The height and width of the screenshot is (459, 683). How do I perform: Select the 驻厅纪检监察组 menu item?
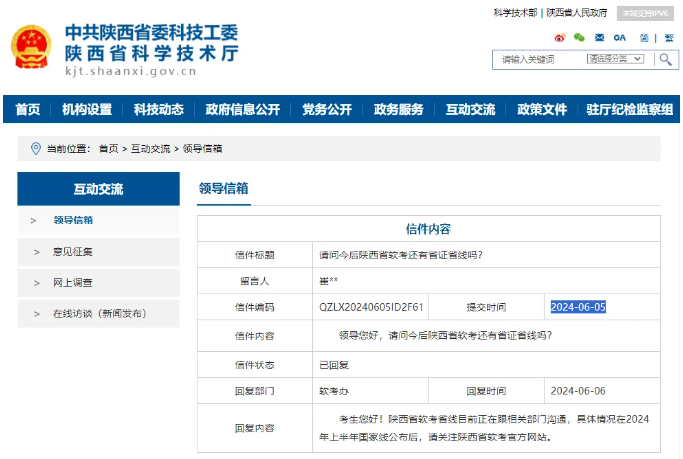629,109
